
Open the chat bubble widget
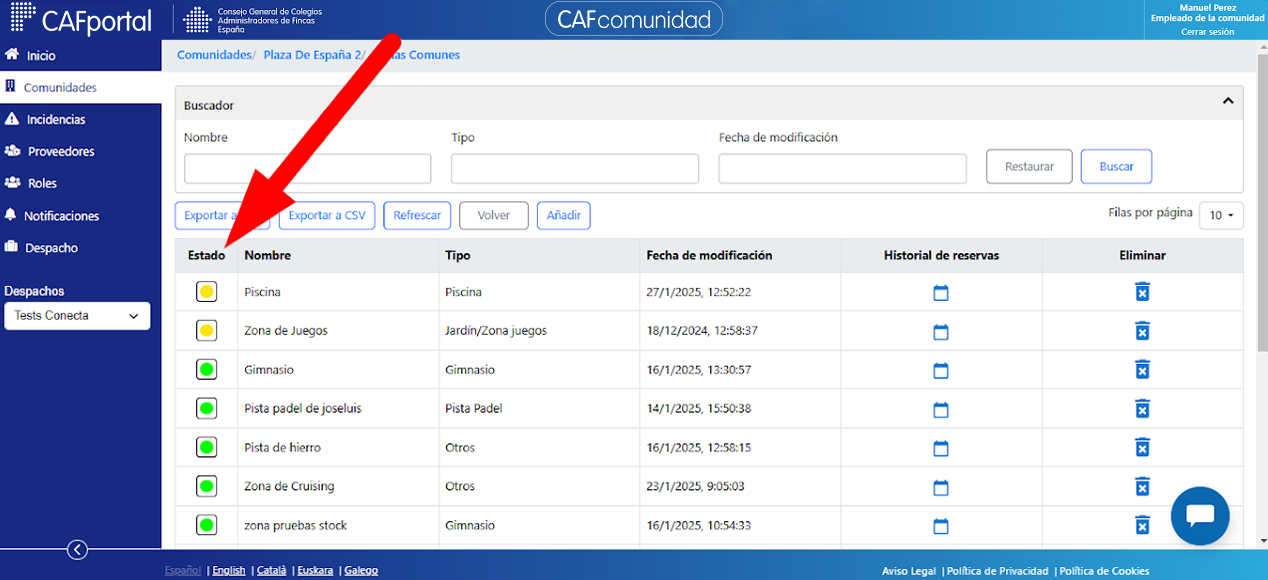tap(1200, 516)
